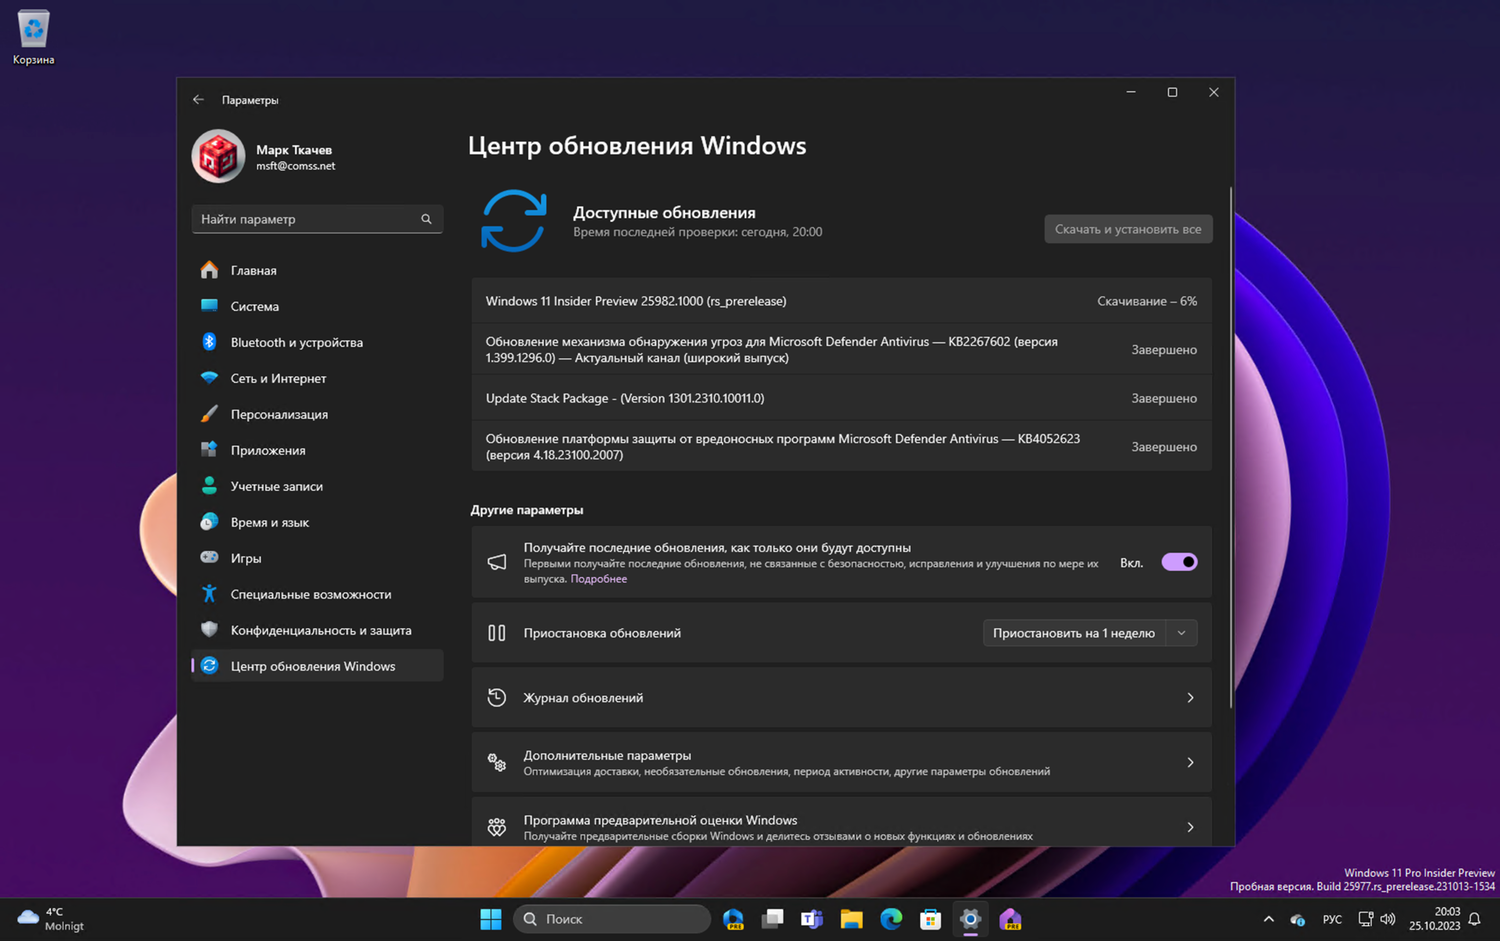Expand Журнал обновлений with its chevron
Viewport: 1500px width, 941px height.
click(x=1190, y=697)
